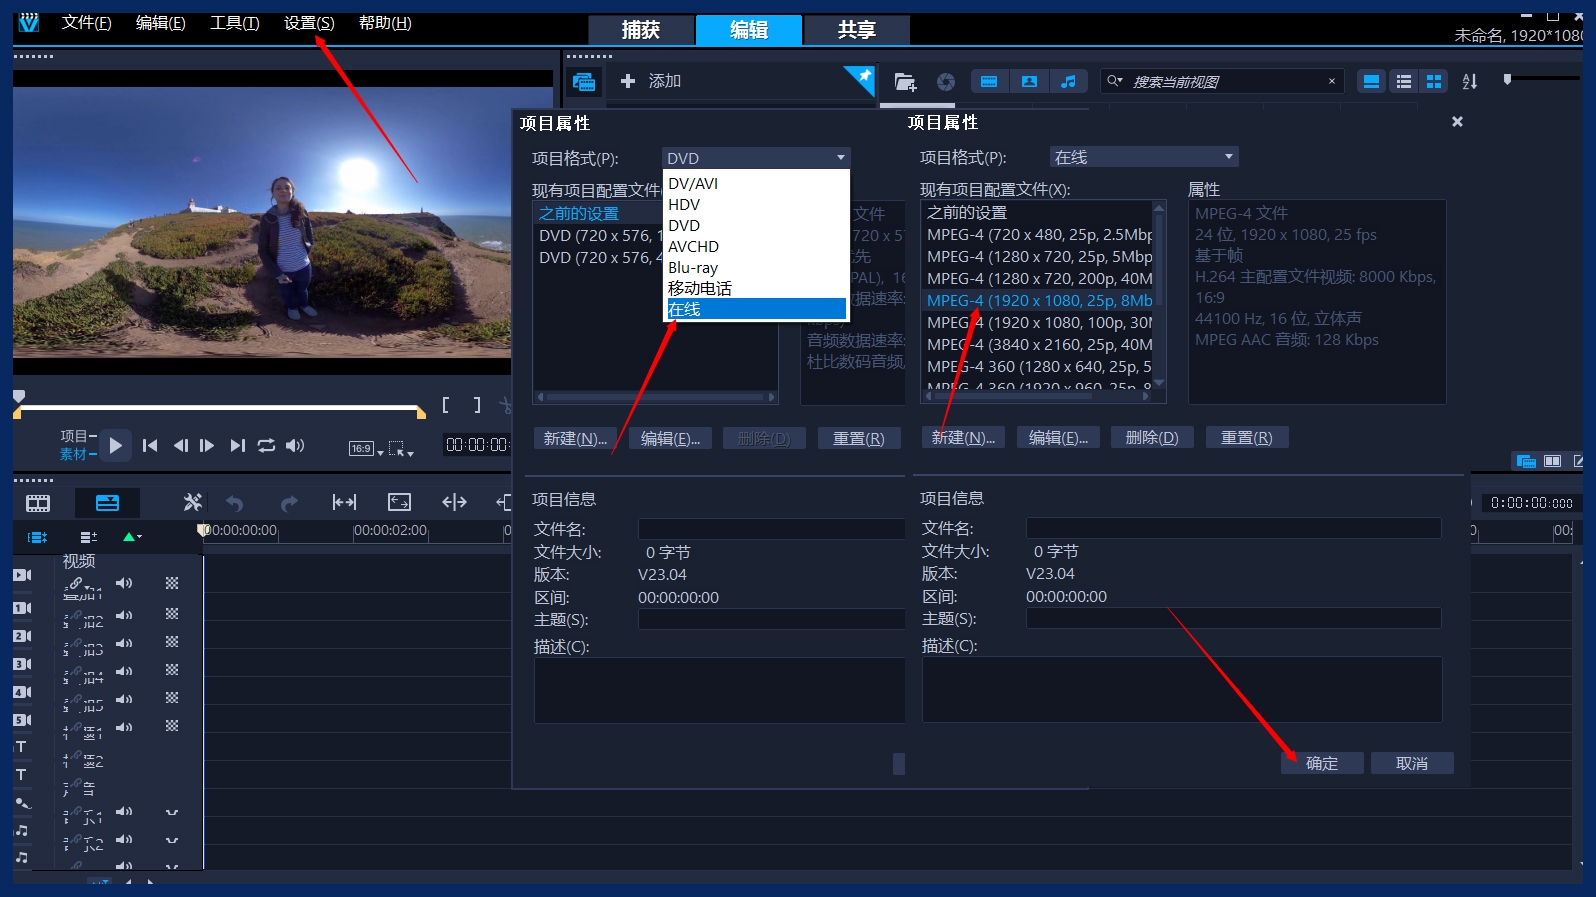Switch timeline to storyboard view
Screen dimensions: 1596x897
(x=38, y=503)
